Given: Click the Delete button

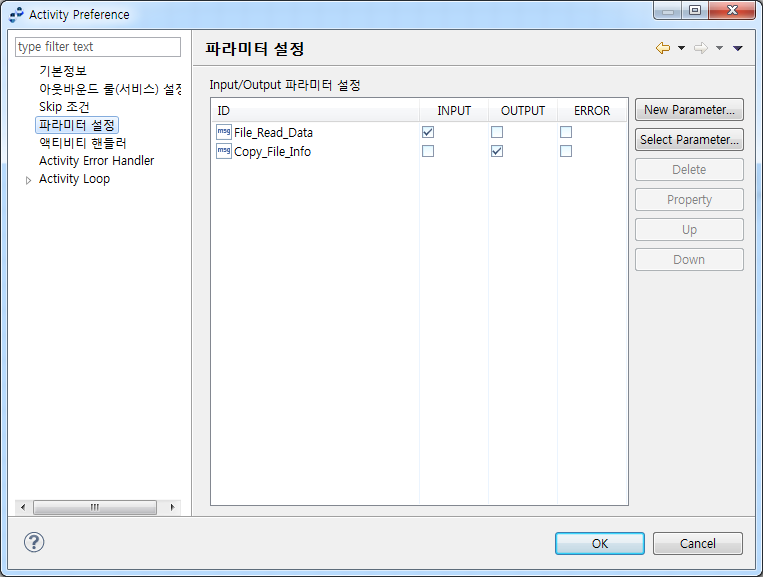Looking at the screenshot, I should (689, 170).
